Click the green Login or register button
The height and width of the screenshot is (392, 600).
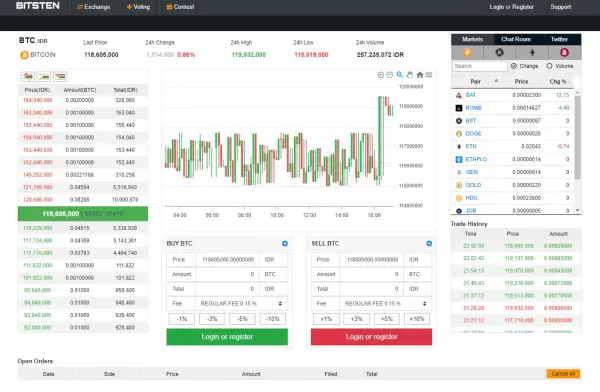coord(227,337)
